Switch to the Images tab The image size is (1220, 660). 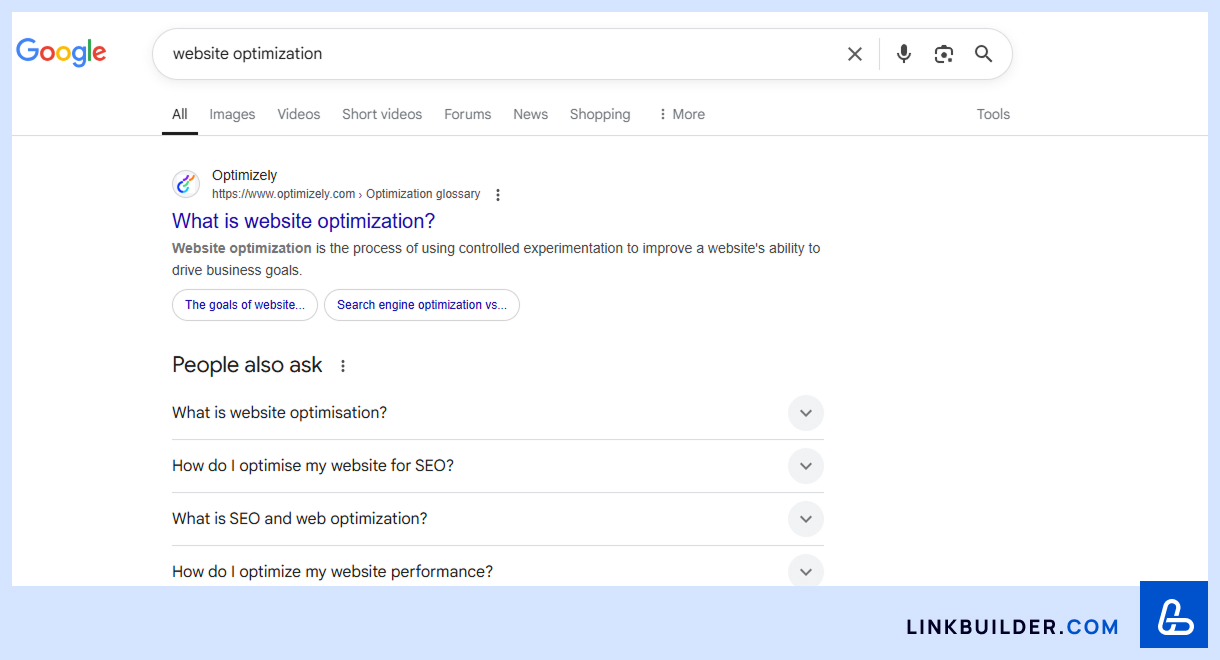pos(232,114)
